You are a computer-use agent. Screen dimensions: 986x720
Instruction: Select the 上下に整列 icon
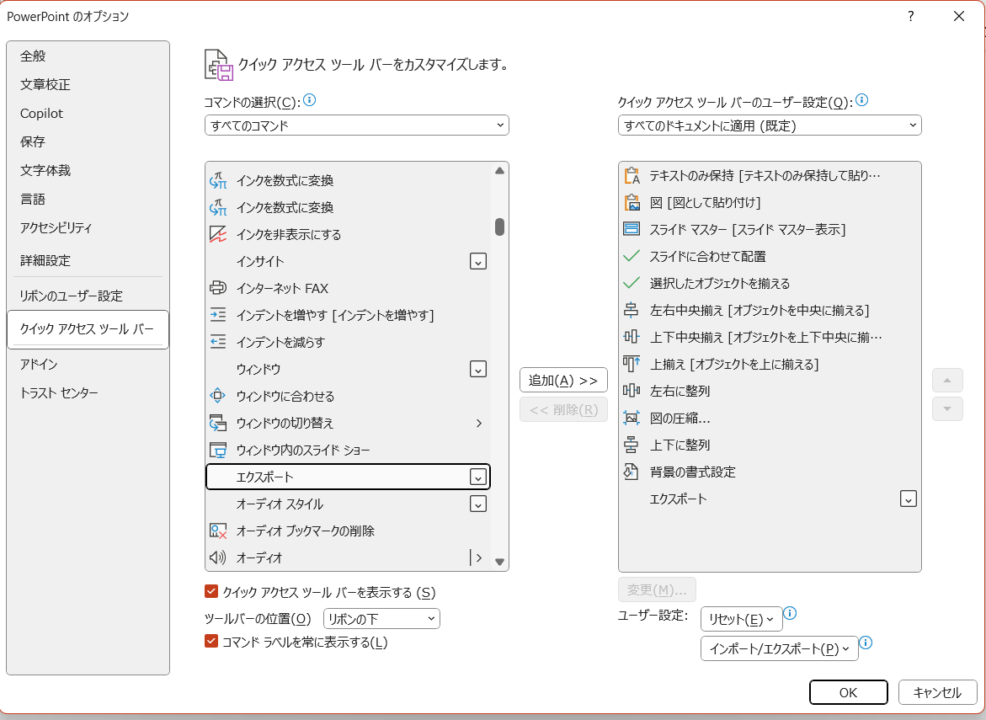[x=631, y=445]
